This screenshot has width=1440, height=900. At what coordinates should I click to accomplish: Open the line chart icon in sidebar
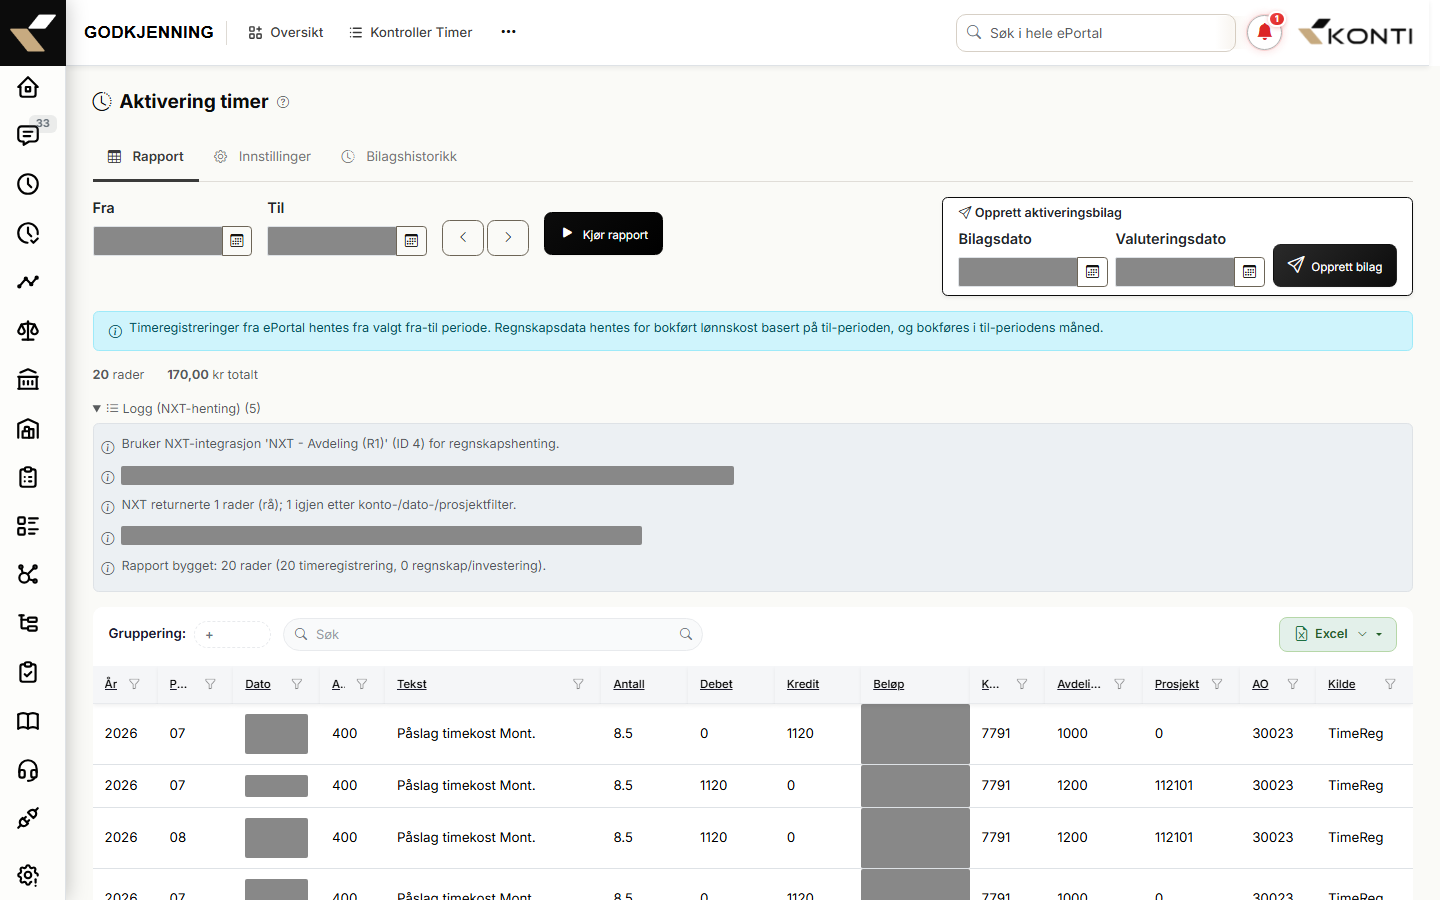pos(28,282)
